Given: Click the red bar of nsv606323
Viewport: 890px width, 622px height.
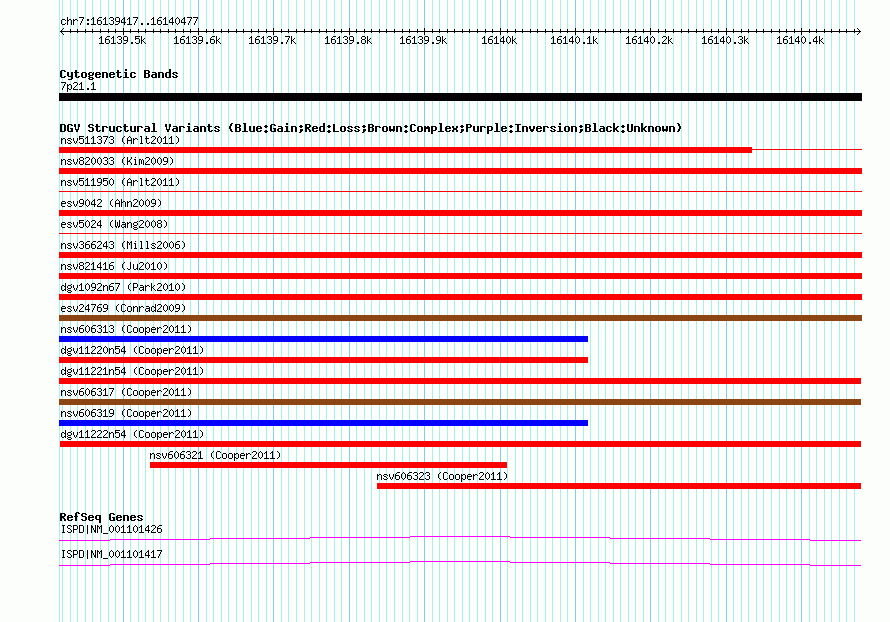Looking at the screenshot, I should coord(619,486).
